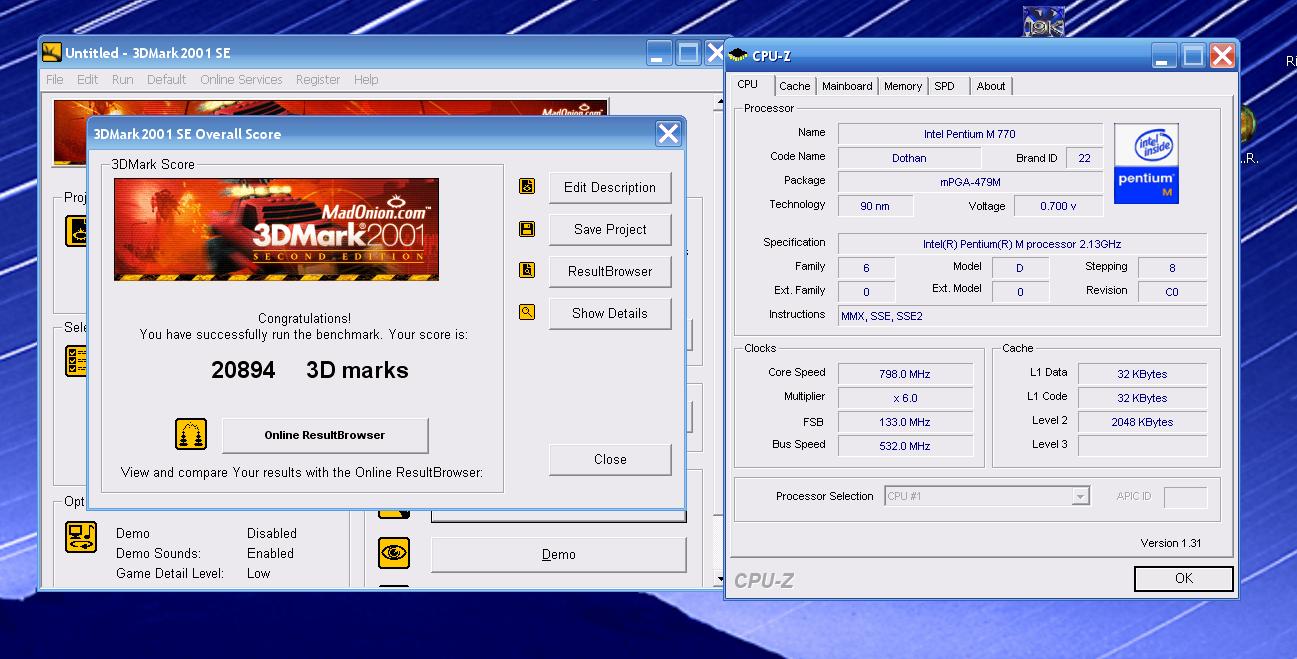Click the Specification field text
Image resolution: width=1297 pixels, height=659 pixels.
click(1022, 244)
